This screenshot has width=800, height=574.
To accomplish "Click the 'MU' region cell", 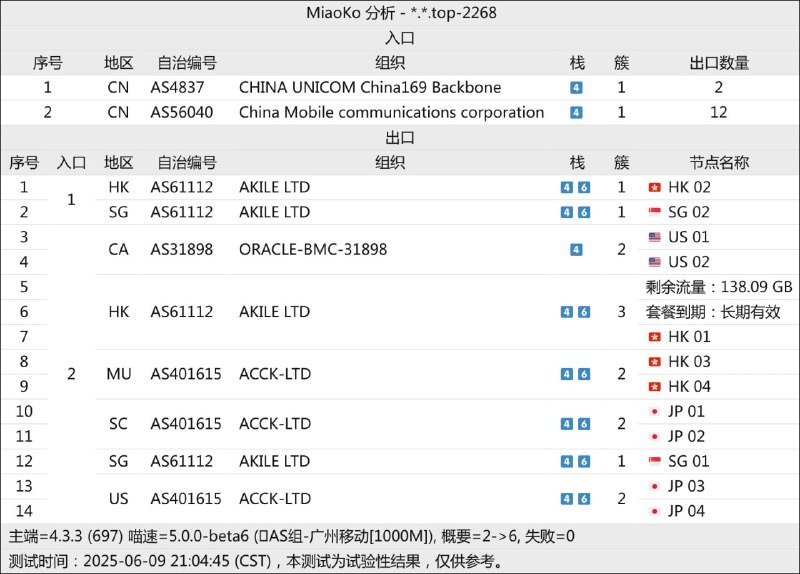I will (x=118, y=374).
